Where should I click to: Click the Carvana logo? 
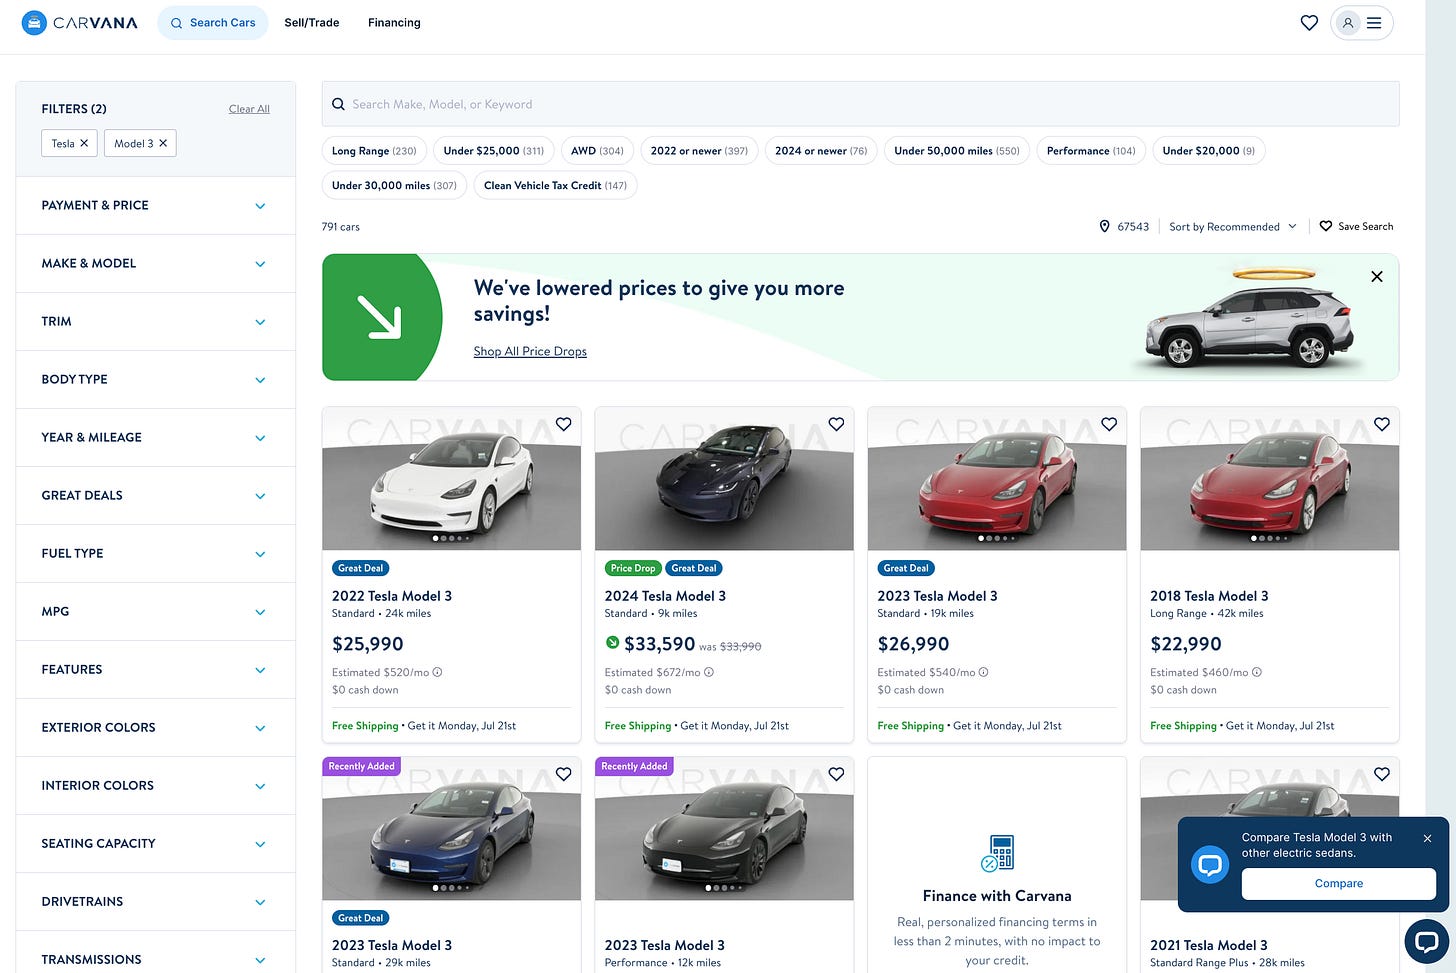[x=80, y=22]
